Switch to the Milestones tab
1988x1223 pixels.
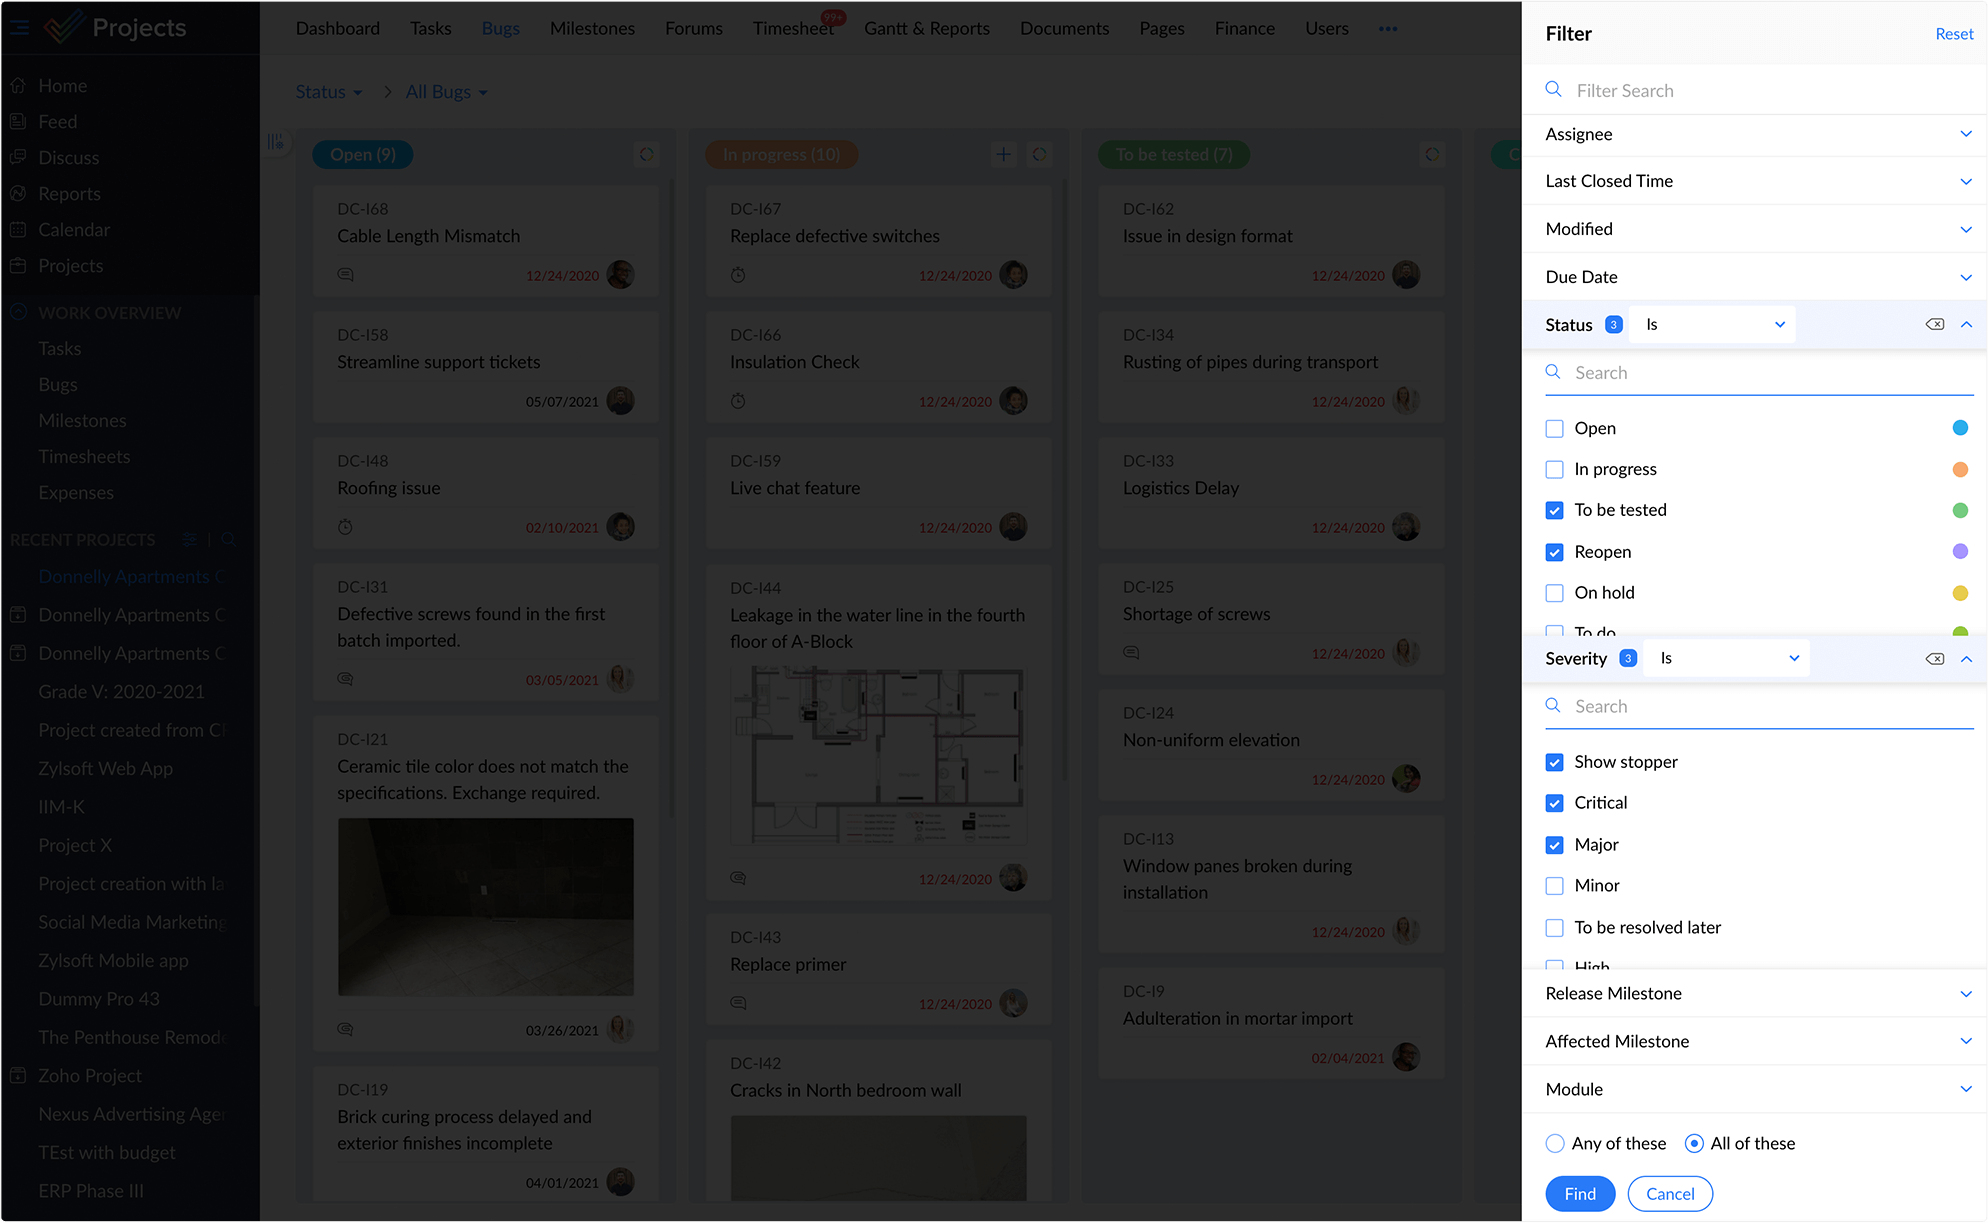point(592,28)
